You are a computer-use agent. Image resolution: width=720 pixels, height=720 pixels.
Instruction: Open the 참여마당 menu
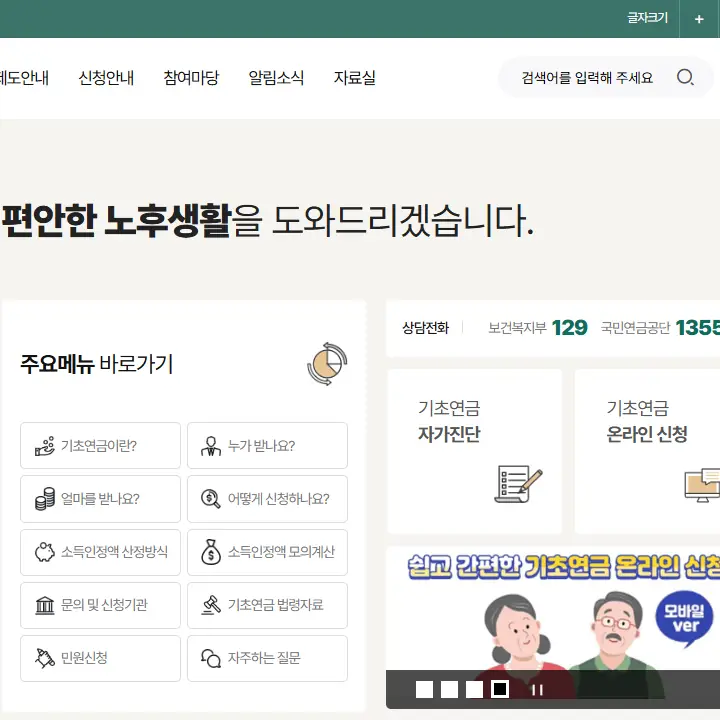point(191,78)
